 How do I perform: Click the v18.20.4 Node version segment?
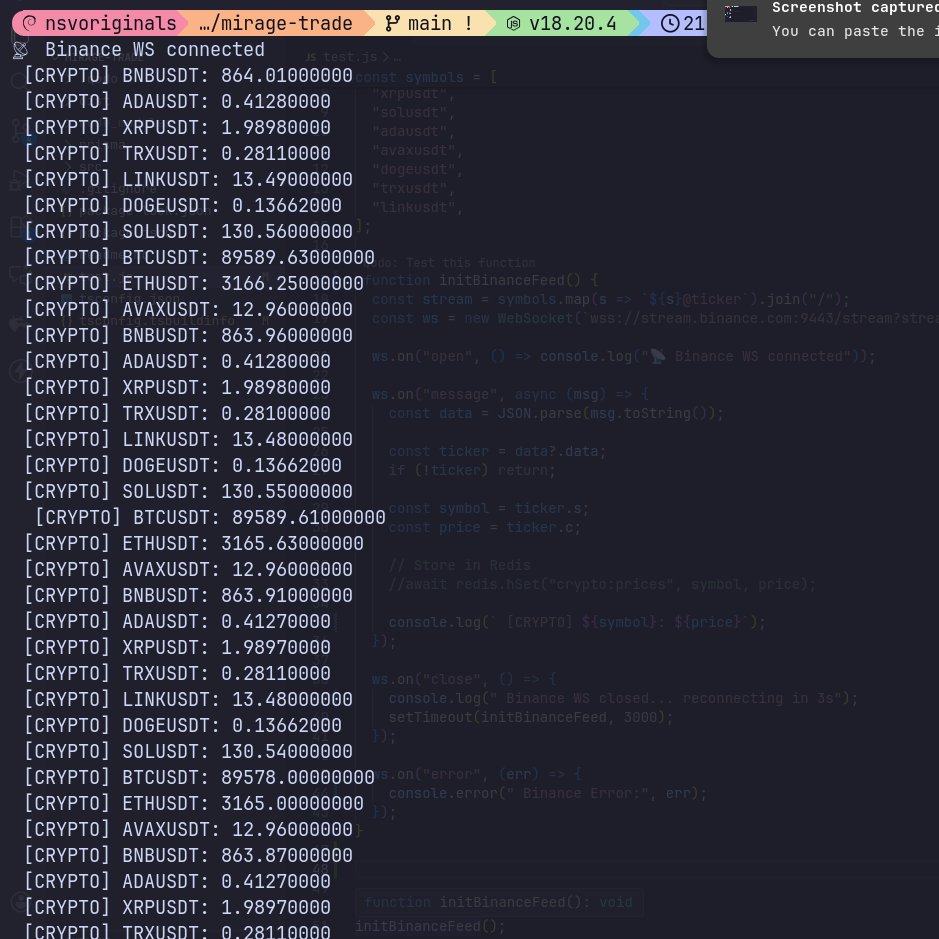(562, 23)
